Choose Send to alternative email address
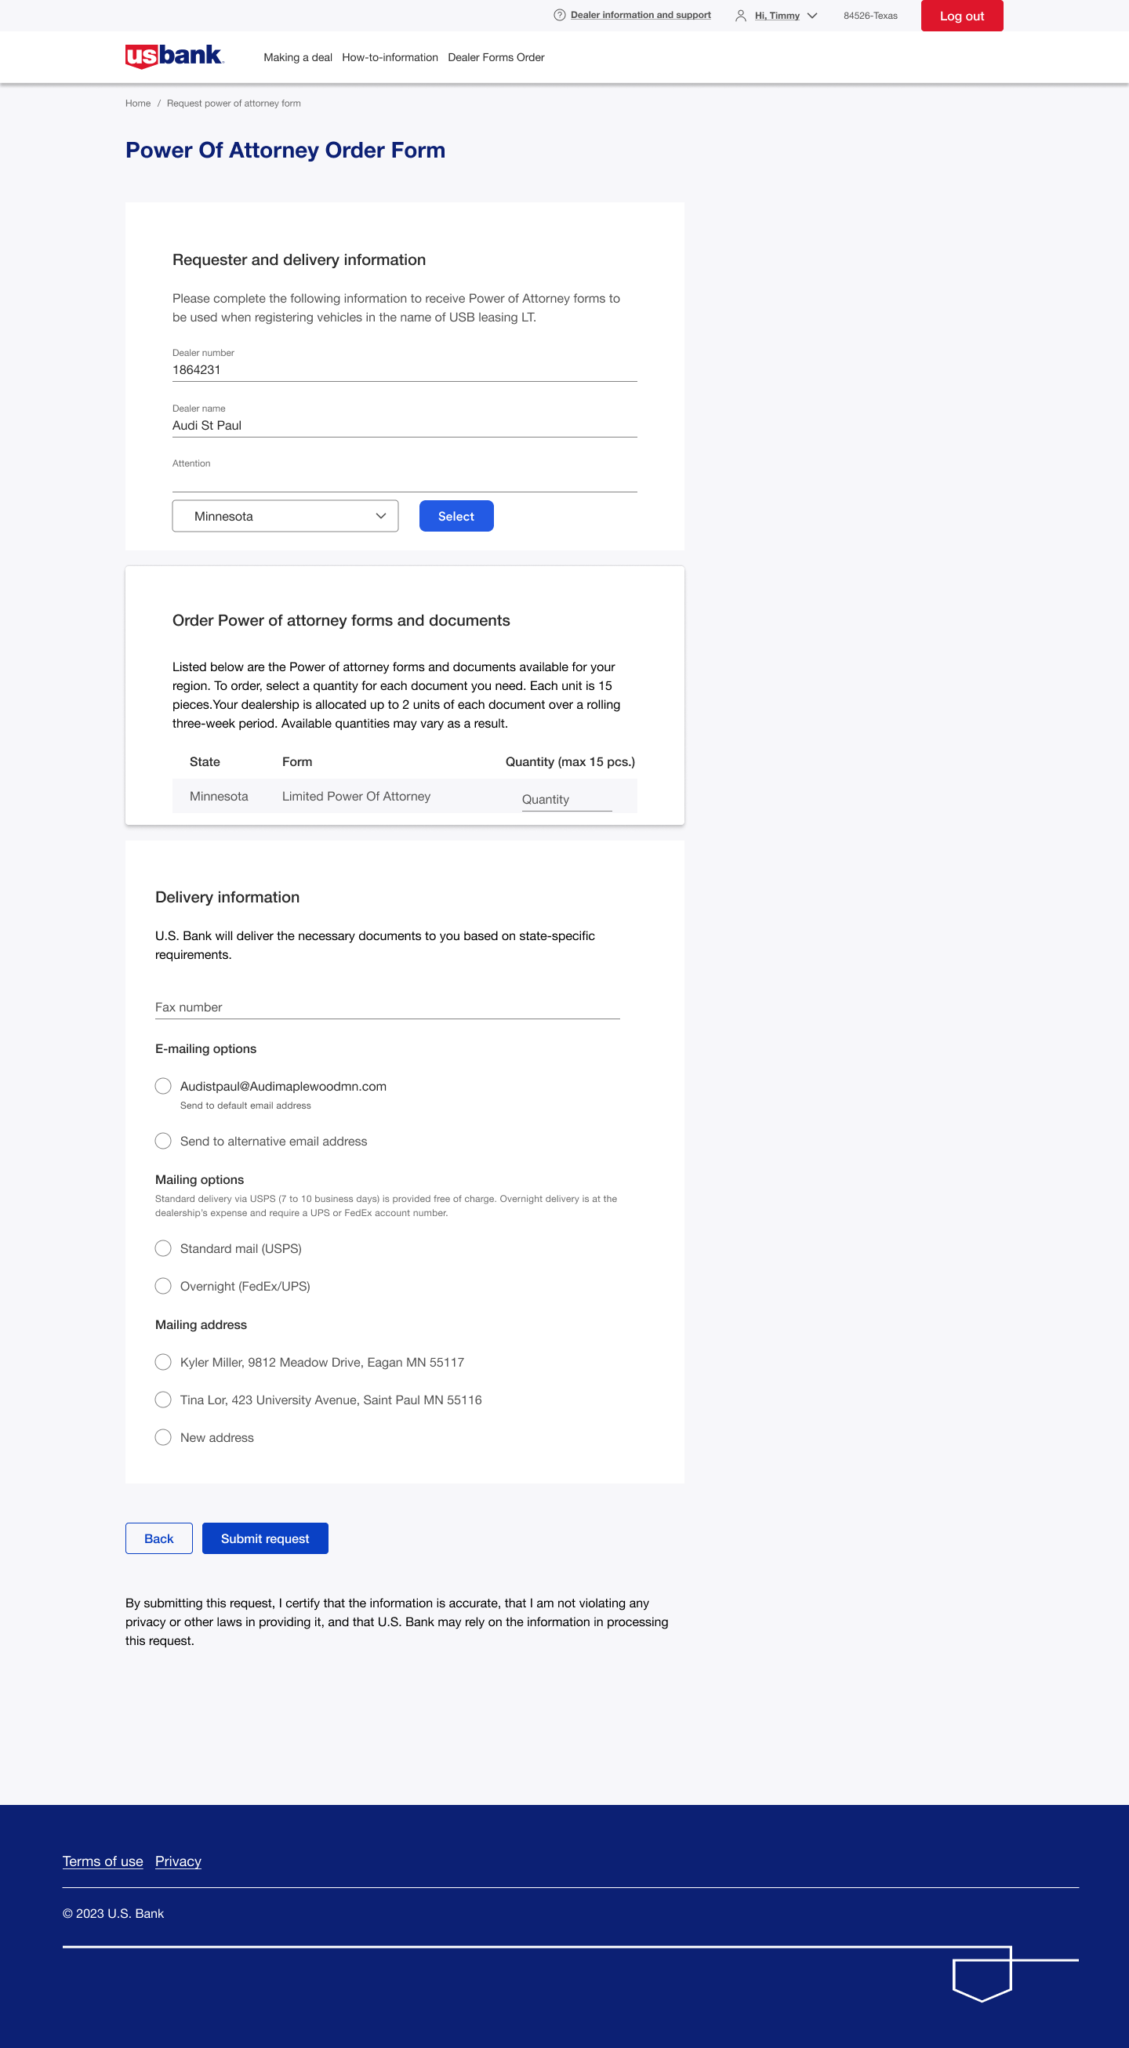 [x=163, y=1141]
